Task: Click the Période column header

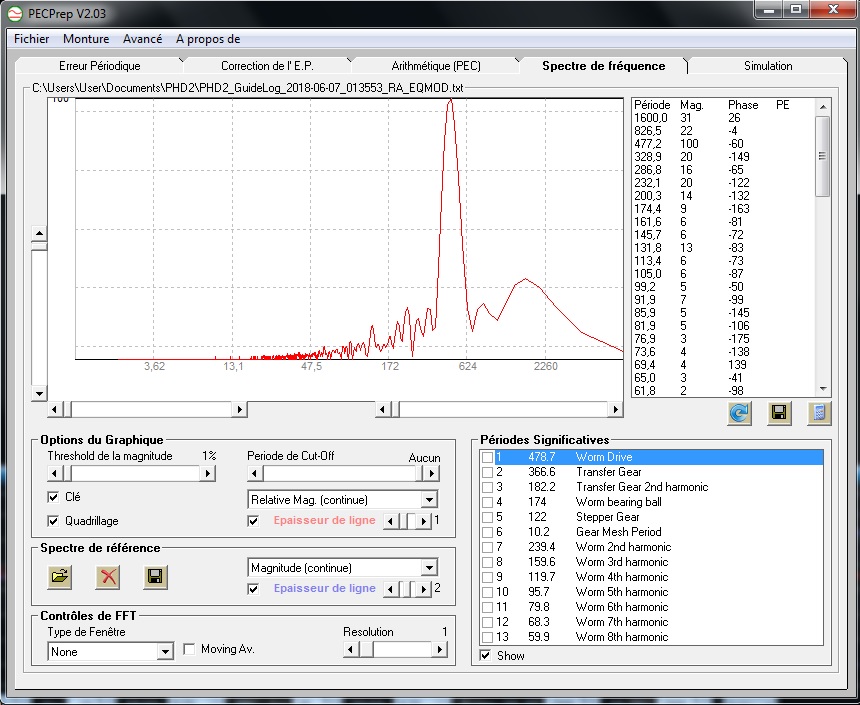Action: (x=652, y=105)
